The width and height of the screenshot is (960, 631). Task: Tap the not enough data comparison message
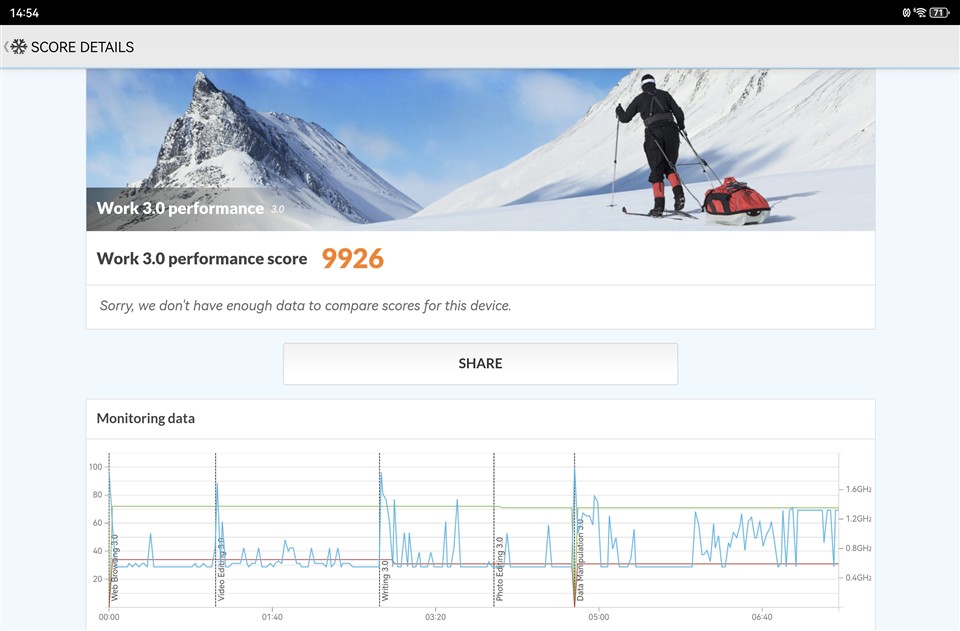(305, 306)
